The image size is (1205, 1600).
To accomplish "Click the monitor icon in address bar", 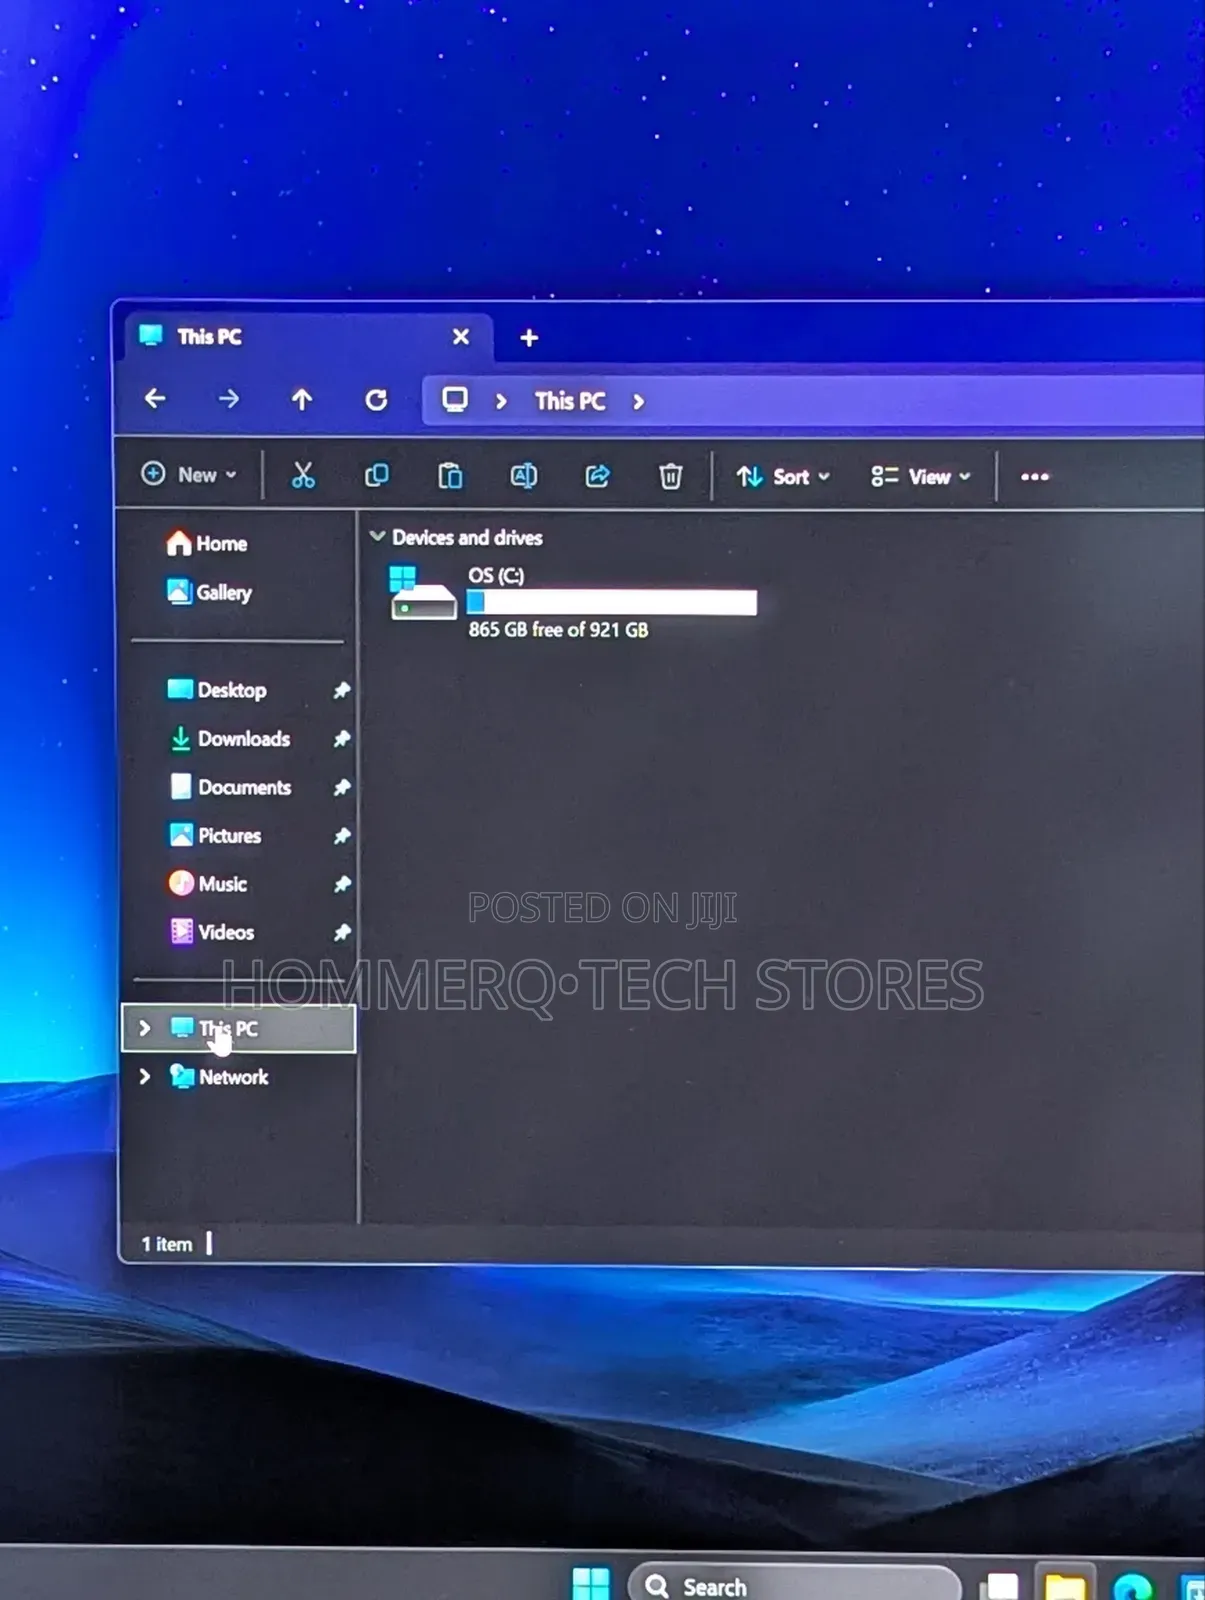I will pos(455,400).
